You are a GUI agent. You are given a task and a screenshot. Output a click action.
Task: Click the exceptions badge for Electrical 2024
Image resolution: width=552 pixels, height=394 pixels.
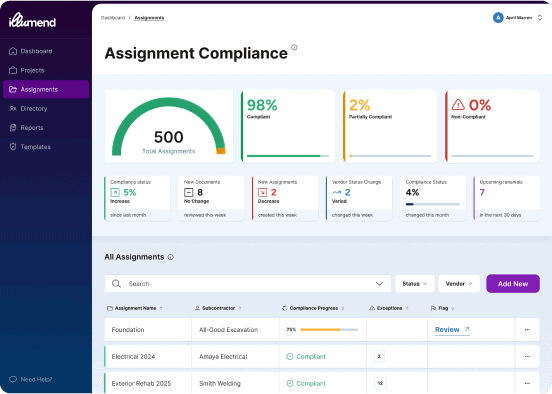point(379,357)
